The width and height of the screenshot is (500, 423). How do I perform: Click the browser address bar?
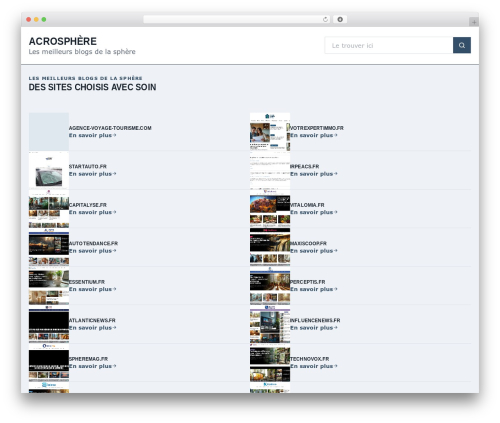coord(237,19)
